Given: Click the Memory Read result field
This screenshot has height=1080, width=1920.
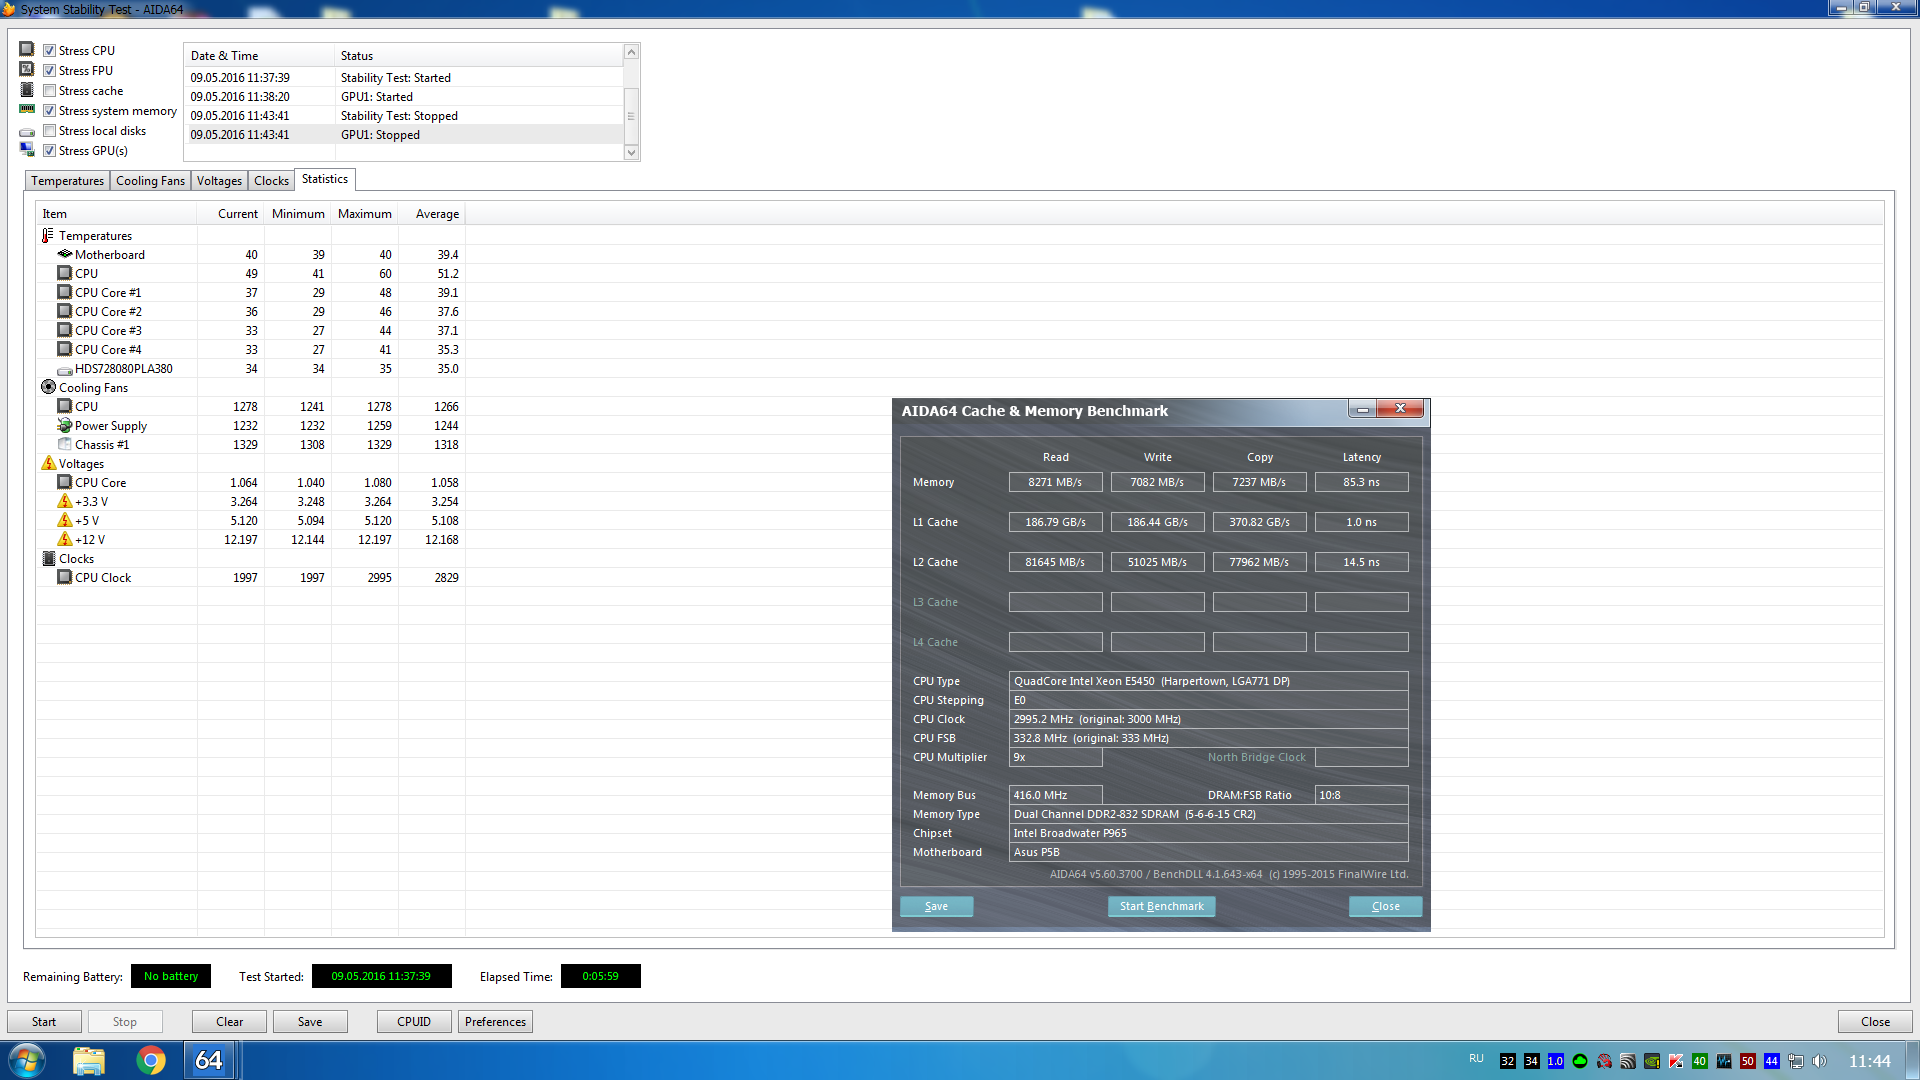Looking at the screenshot, I should click(1055, 482).
